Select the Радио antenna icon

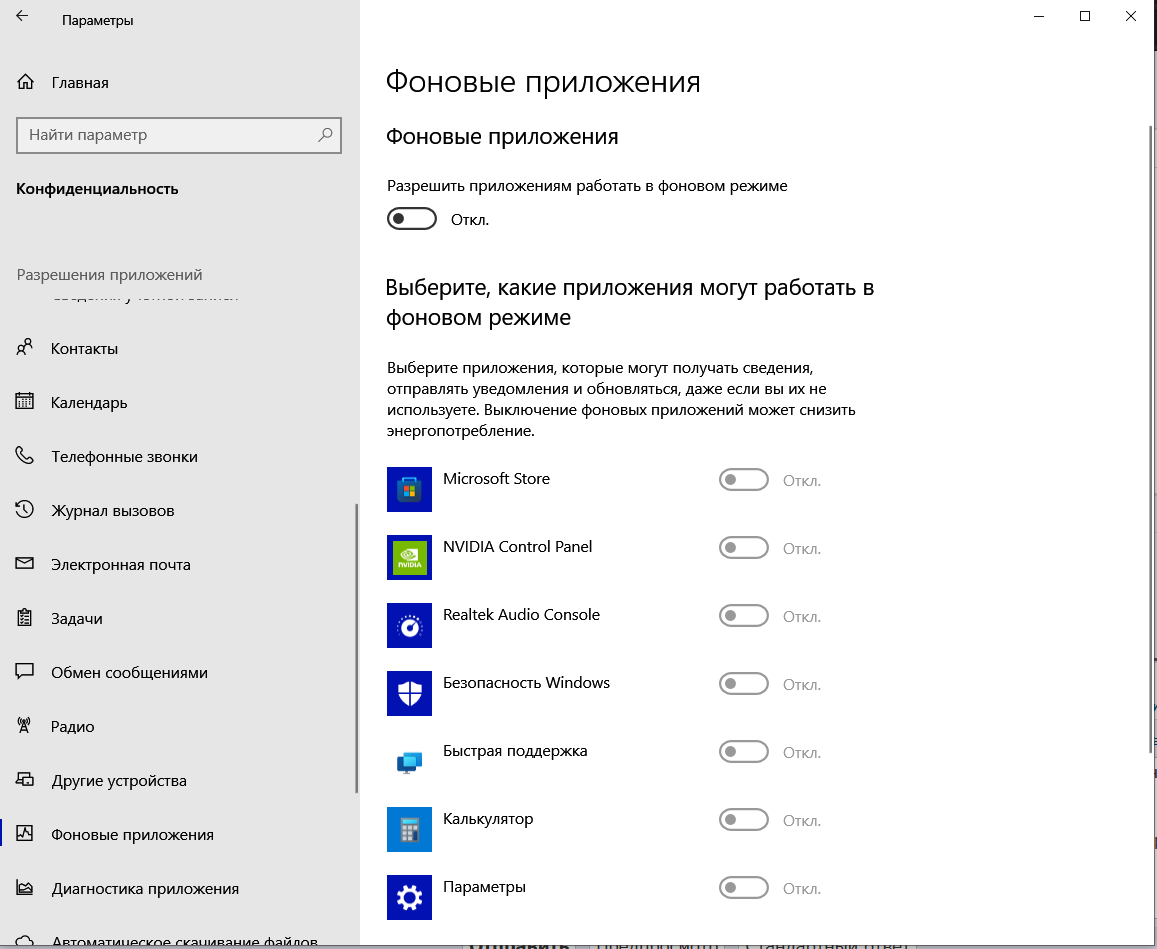click(x=24, y=725)
